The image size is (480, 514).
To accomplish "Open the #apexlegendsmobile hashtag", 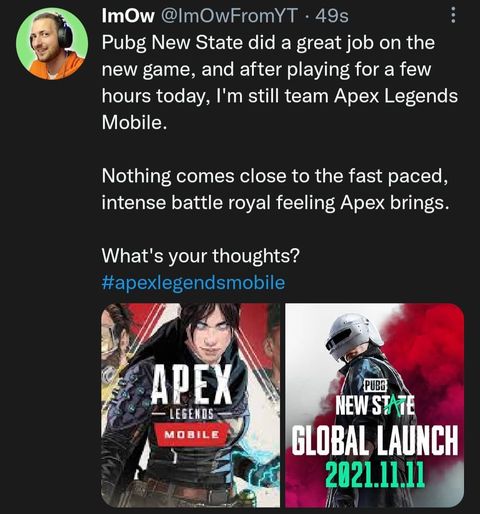I will (x=193, y=282).
